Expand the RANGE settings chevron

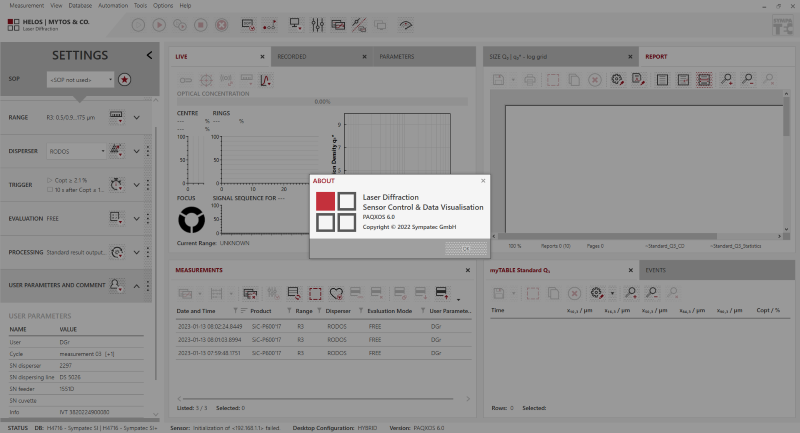click(x=137, y=117)
